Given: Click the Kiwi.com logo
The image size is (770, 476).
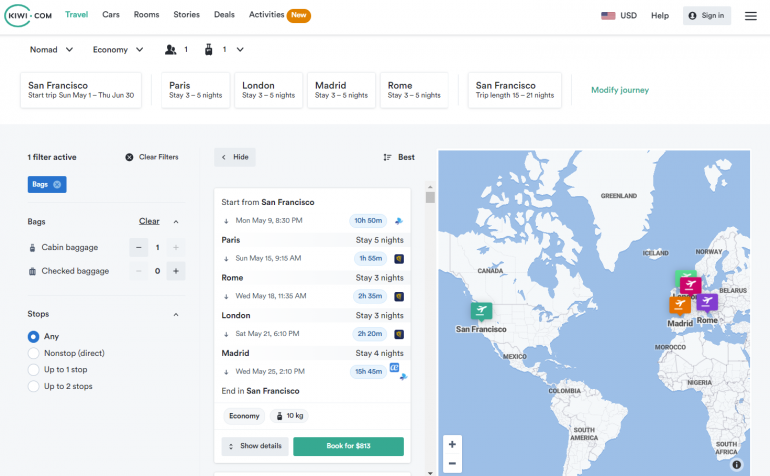Looking at the screenshot, I should (29, 15).
